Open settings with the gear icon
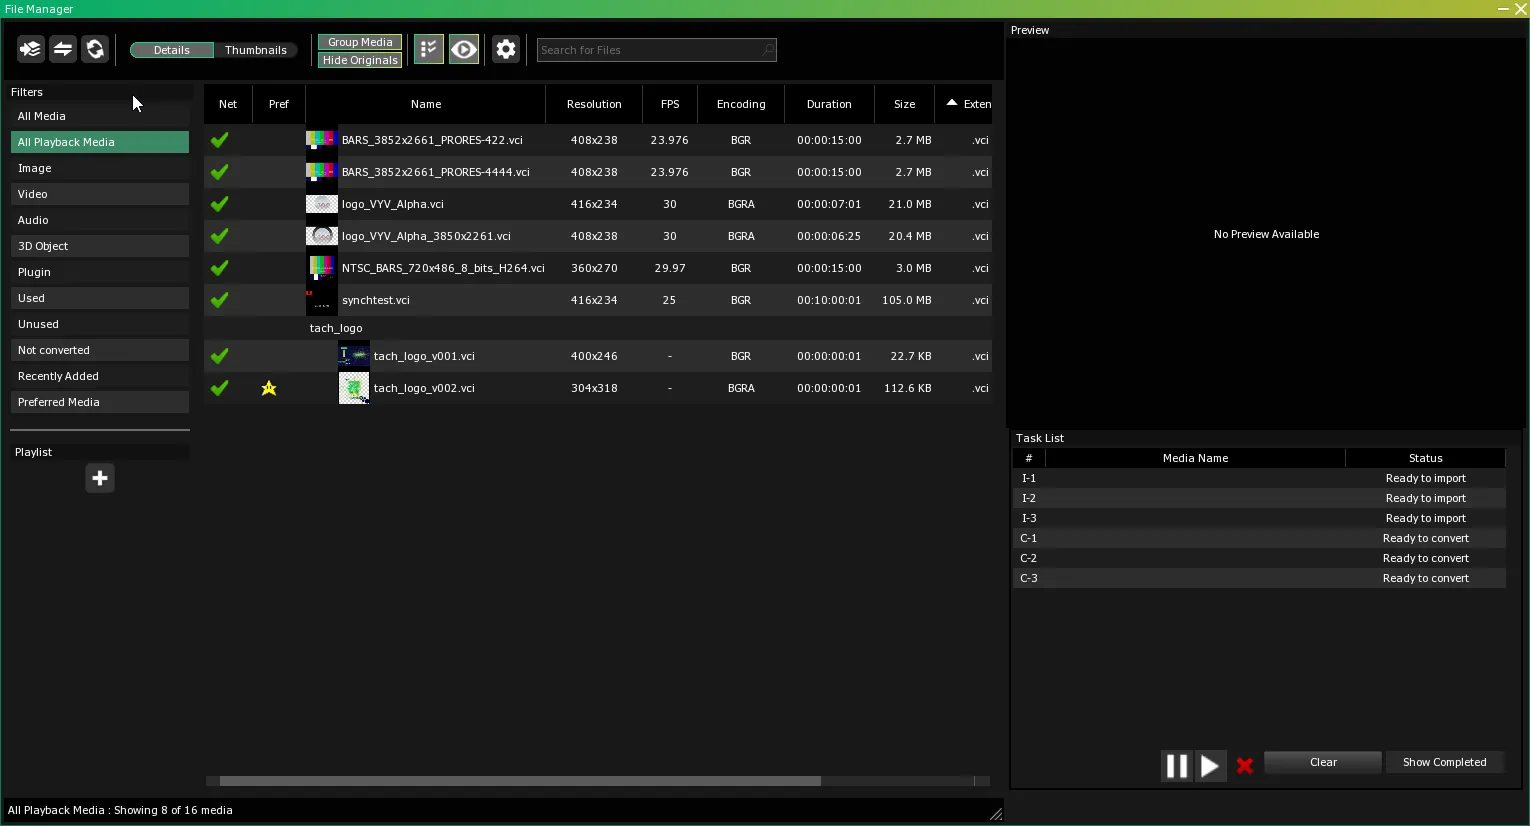The image size is (1530, 826). pos(506,49)
